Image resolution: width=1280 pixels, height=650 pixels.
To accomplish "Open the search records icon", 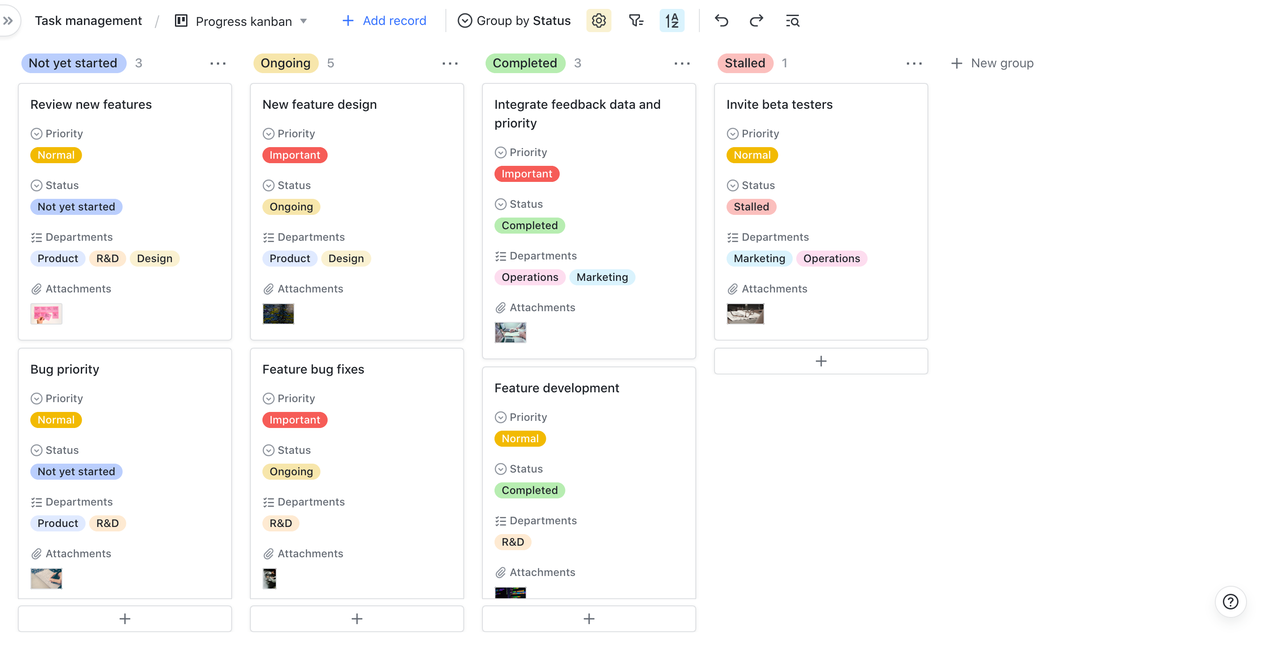I will tap(792, 21).
